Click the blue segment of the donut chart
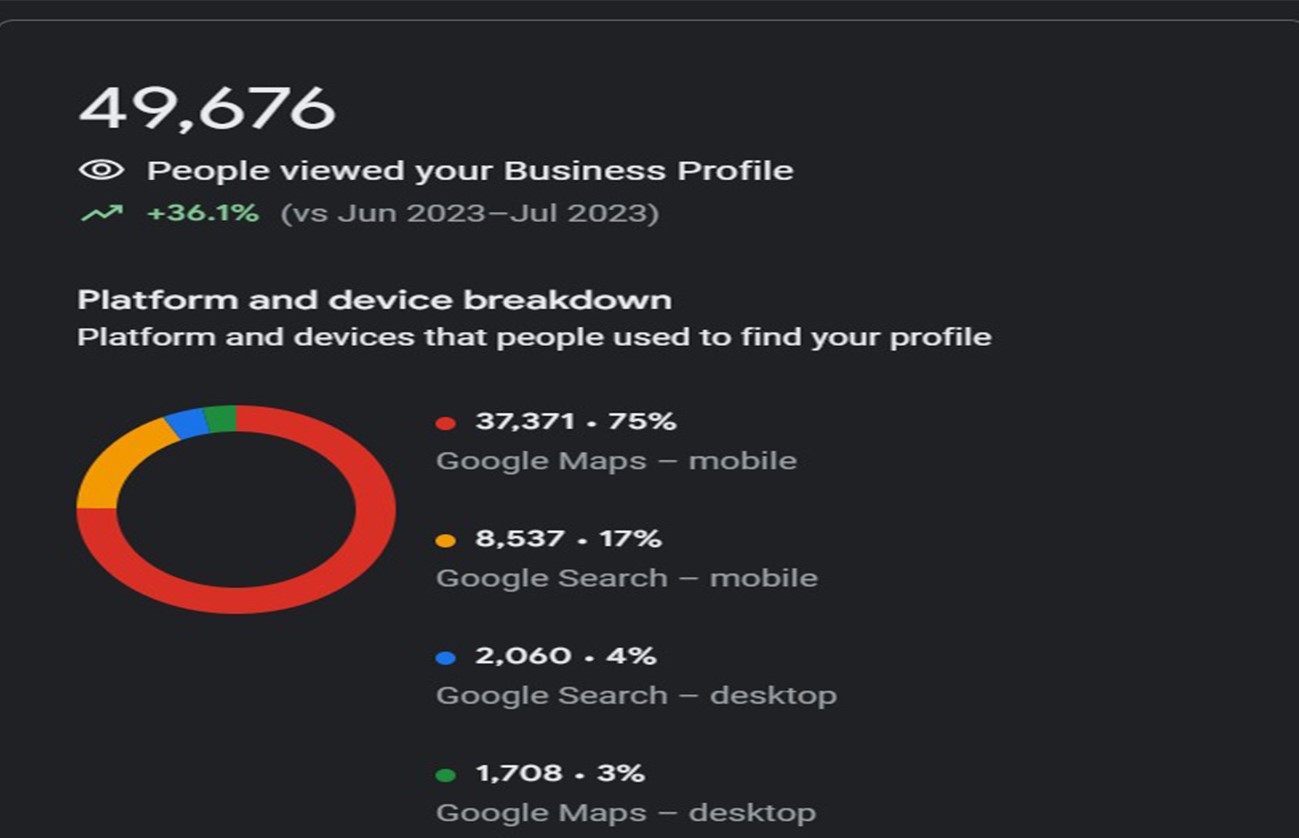The height and width of the screenshot is (838, 1299). [x=186, y=424]
